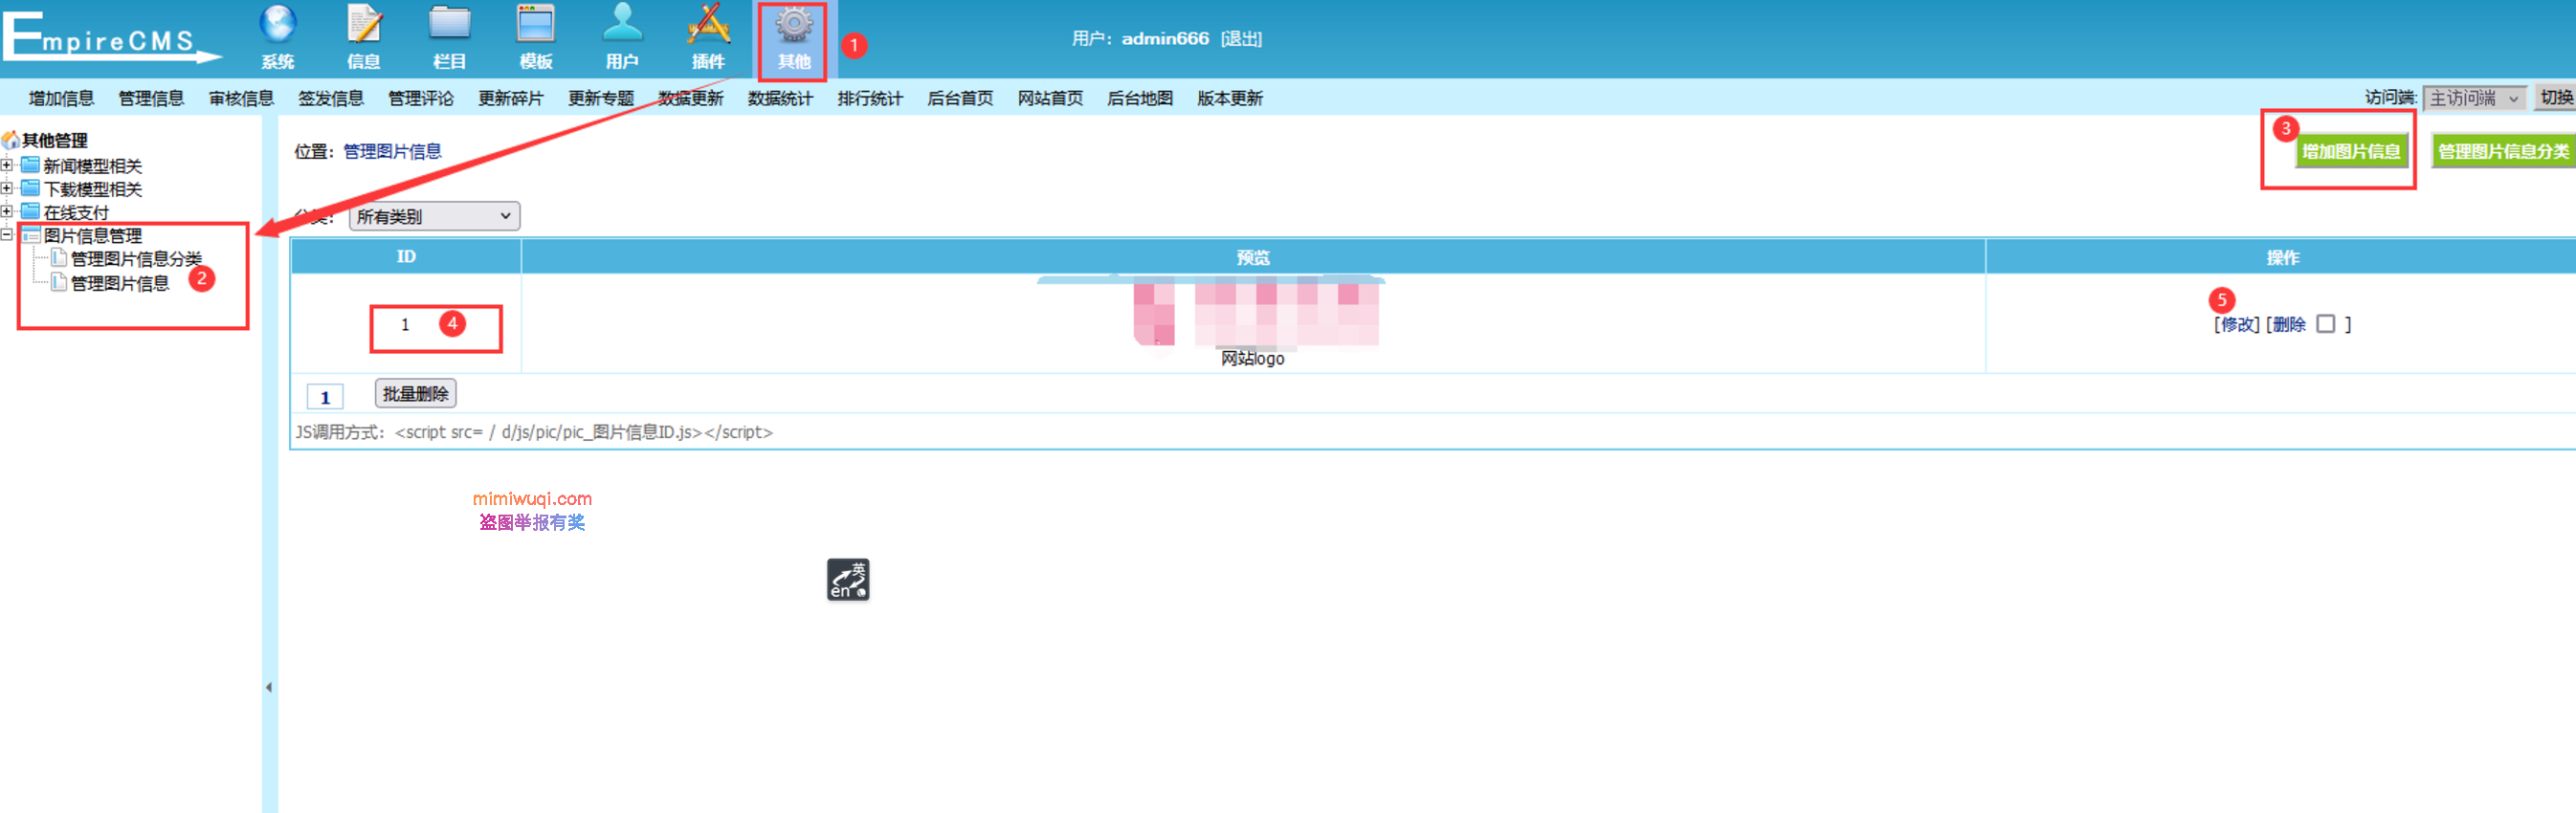Select 图片信息管理 tree label

[x=93, y=236]
